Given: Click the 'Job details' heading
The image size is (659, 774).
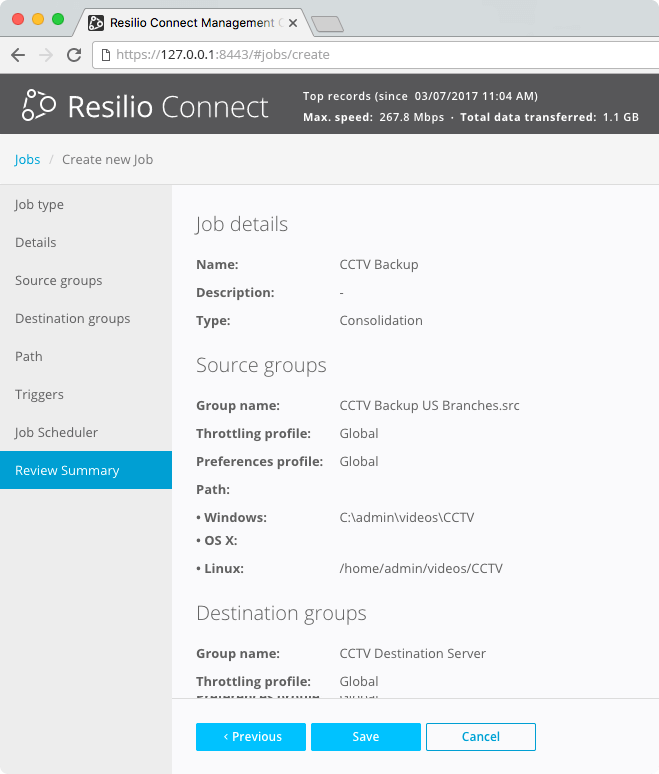Looking at the screenshot, I should pyautogui.click(x=241, y=225).
